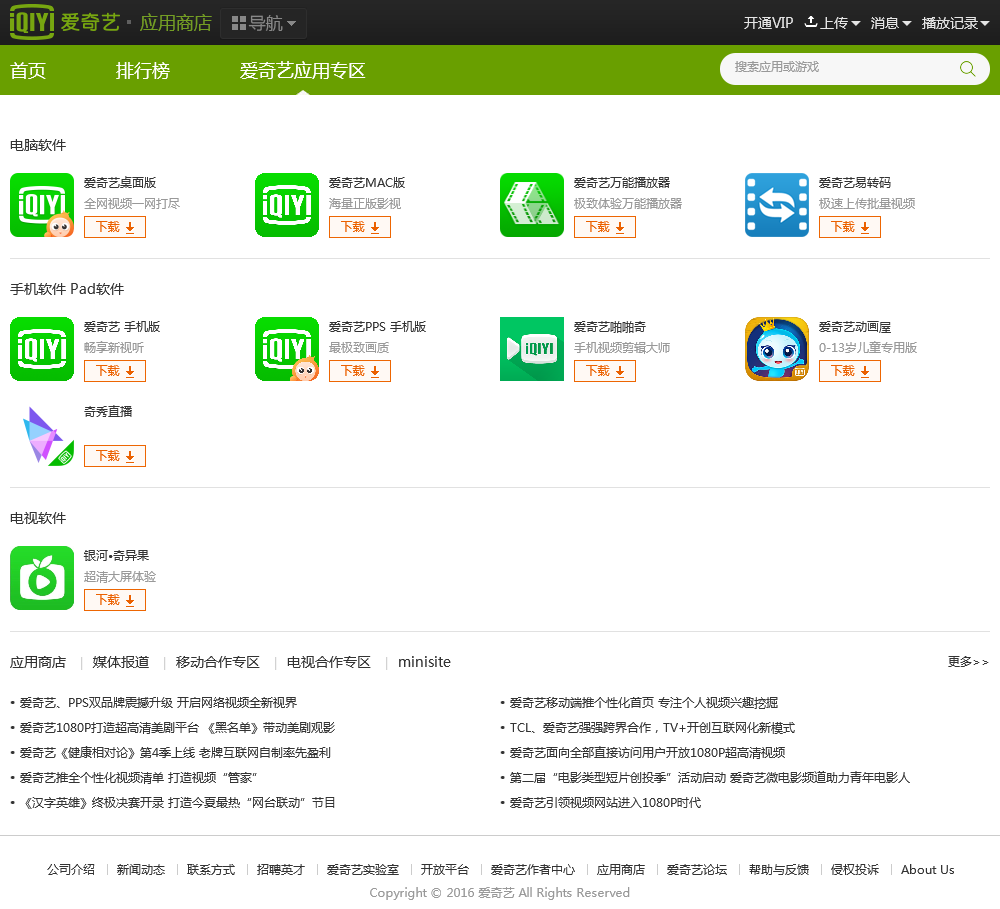
Task: Open the 爱奇艺桌面版 app icon
Action: coord(42,205)
